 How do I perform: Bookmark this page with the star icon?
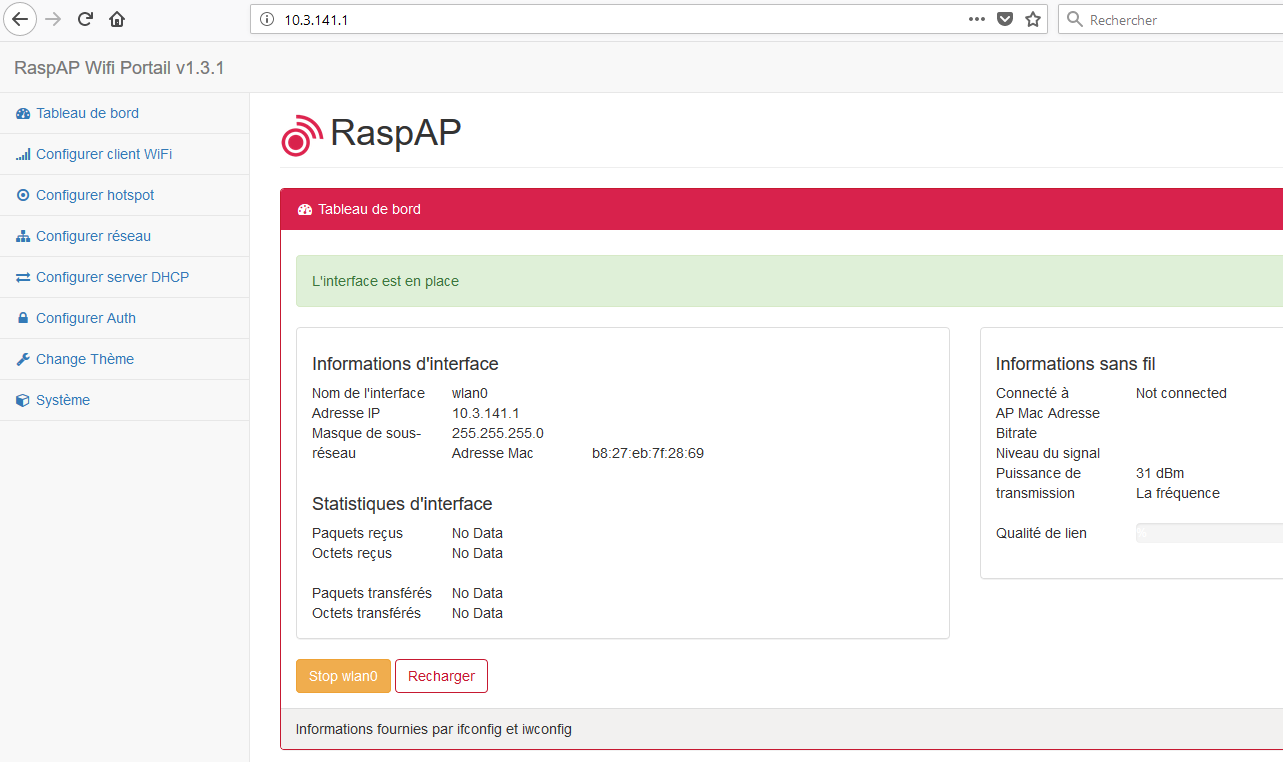tap(1033, 19)
